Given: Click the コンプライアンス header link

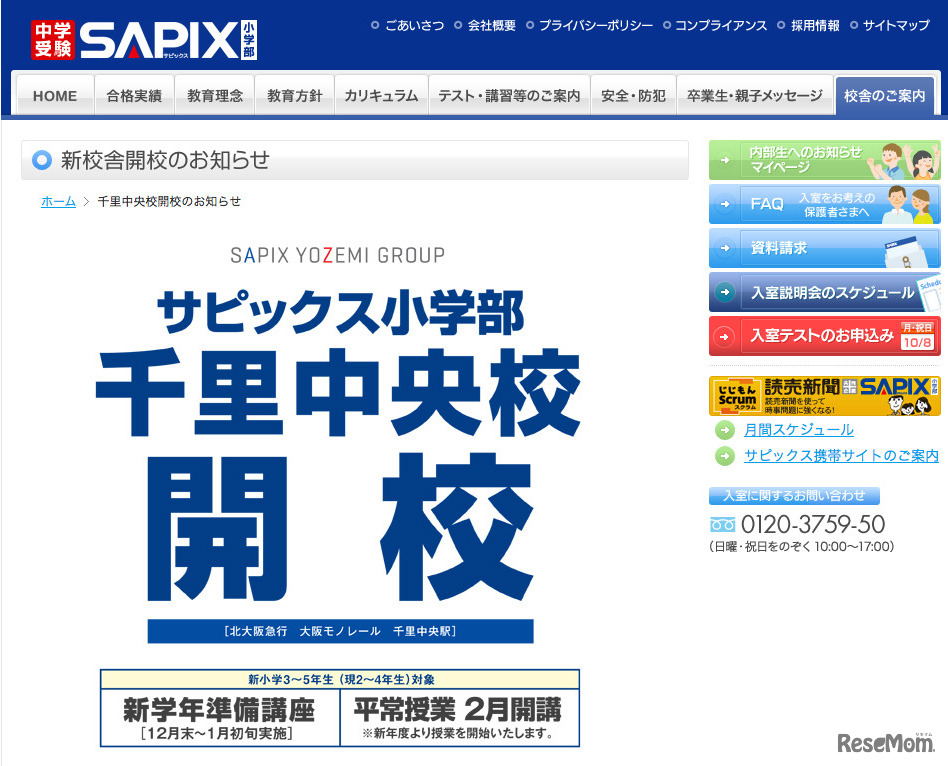Looking at the screenshot, I should click(721, 25).
